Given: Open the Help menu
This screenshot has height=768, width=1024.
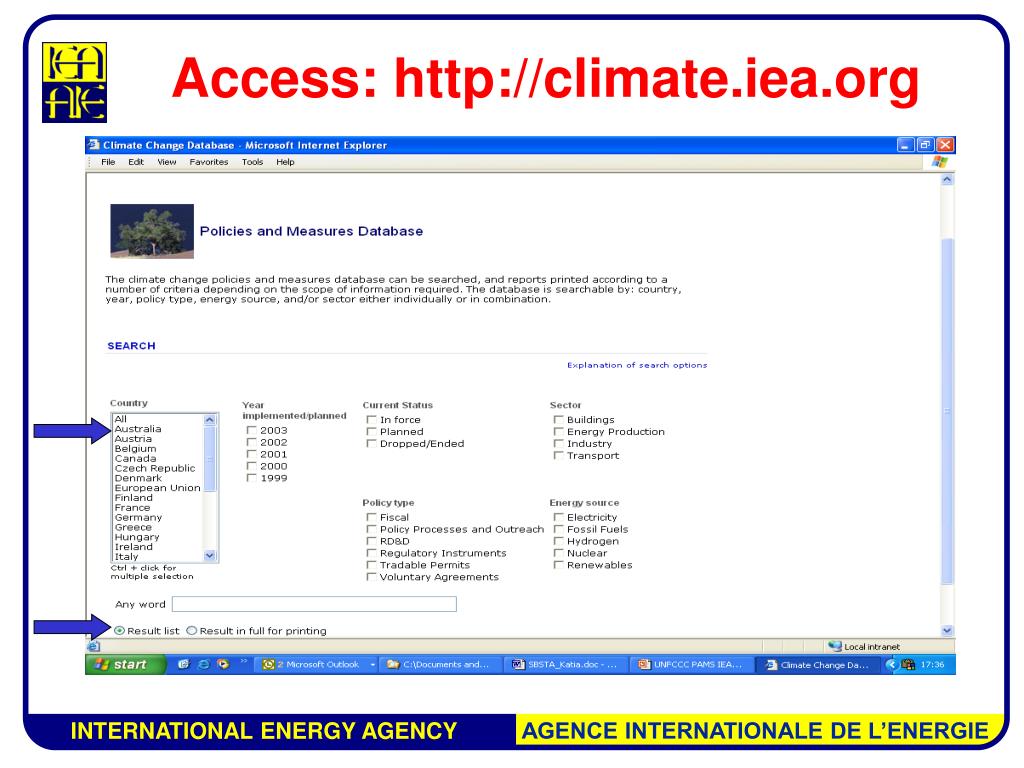Looking at the screenshot, I should point(285,162).
